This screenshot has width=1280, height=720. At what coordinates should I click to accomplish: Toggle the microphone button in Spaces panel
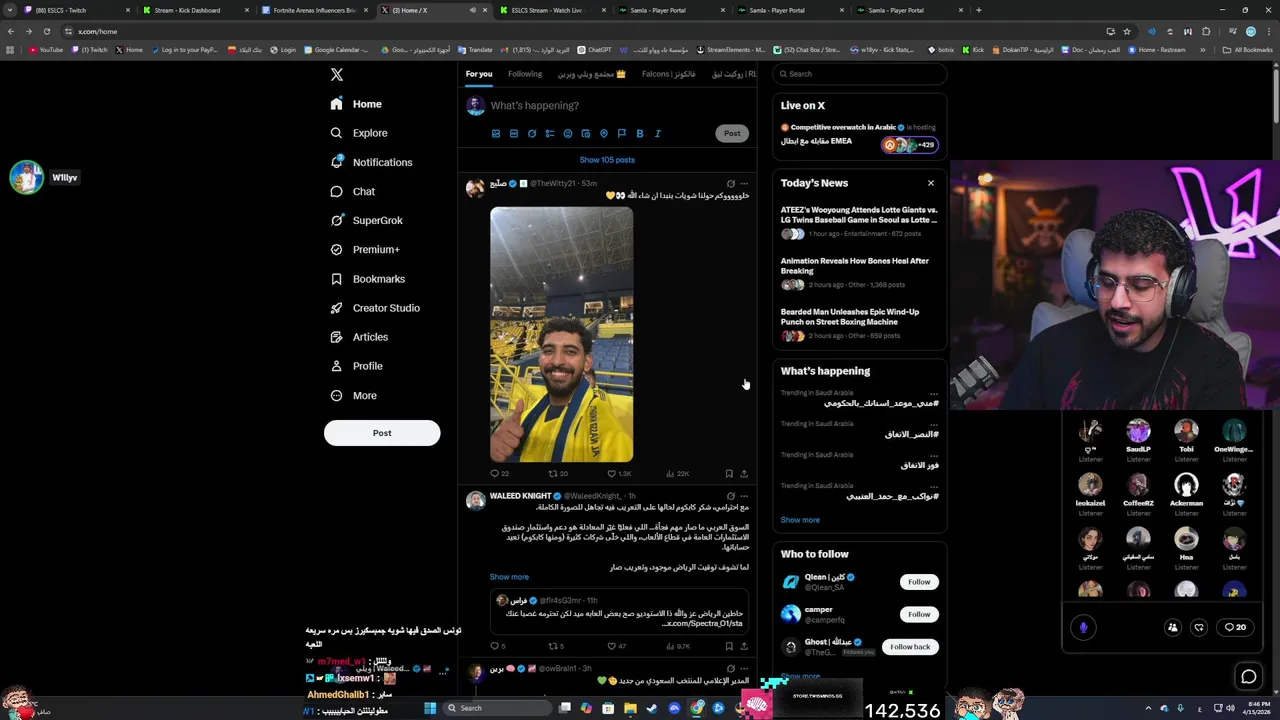click(1083, 627)
